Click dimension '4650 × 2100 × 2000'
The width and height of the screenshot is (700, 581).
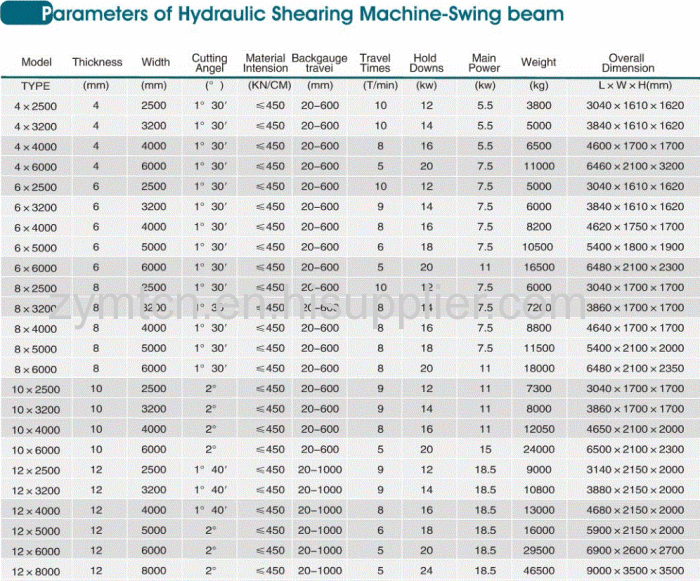[x=635, y=429]
